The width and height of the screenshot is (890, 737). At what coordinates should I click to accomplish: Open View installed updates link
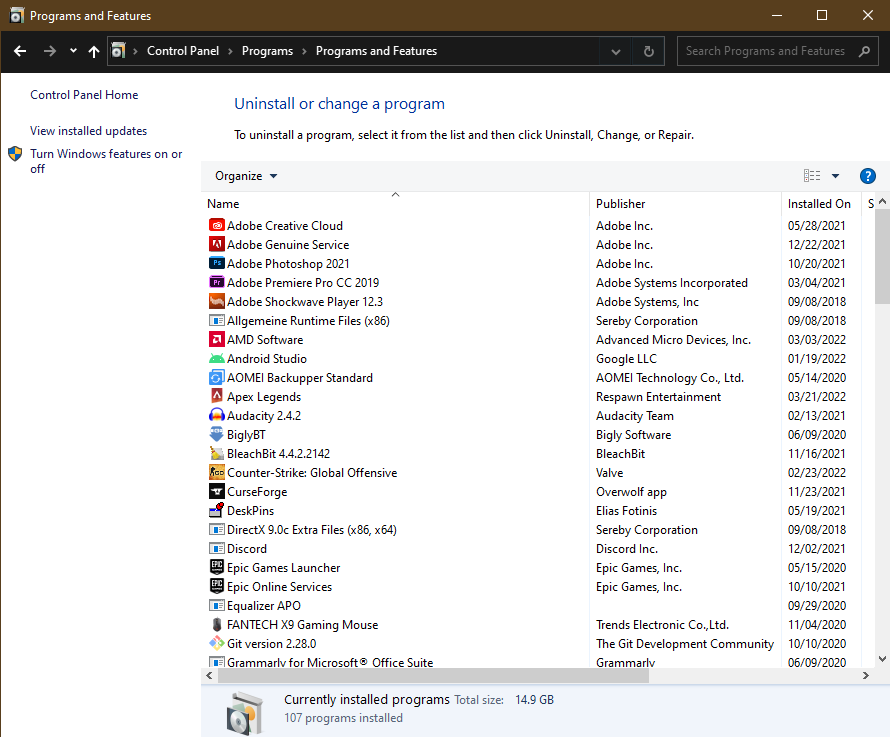(x=89, y=131)
